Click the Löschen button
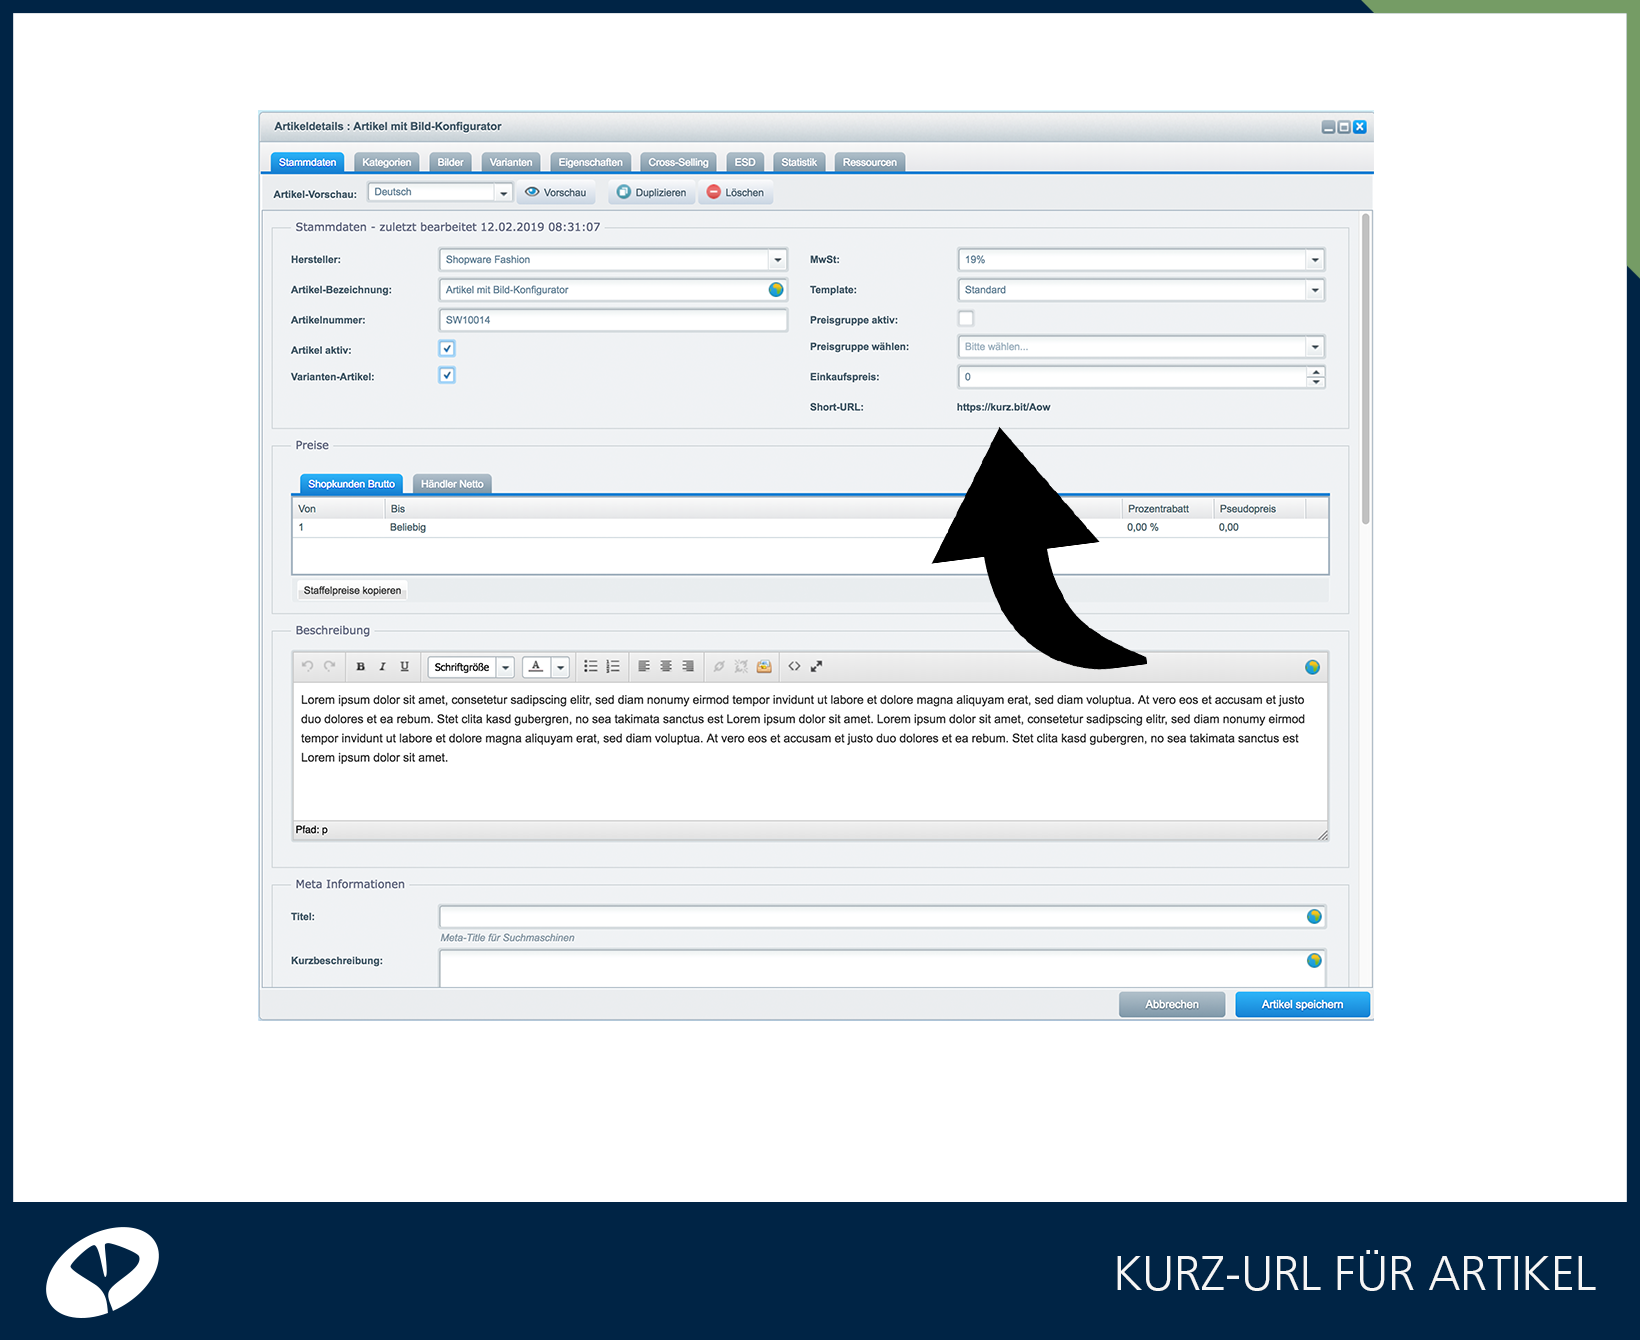1640x1340 pixels. 736,192
